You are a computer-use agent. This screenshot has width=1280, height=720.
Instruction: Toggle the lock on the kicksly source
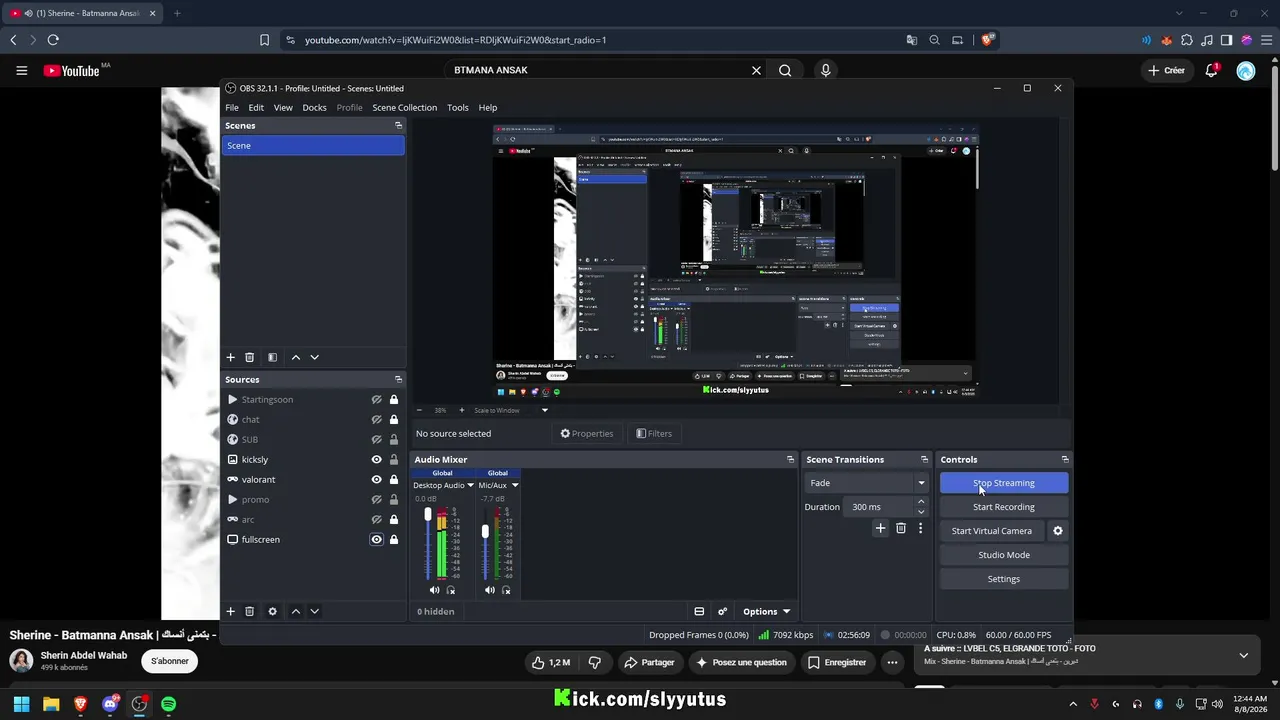point(394,459)
